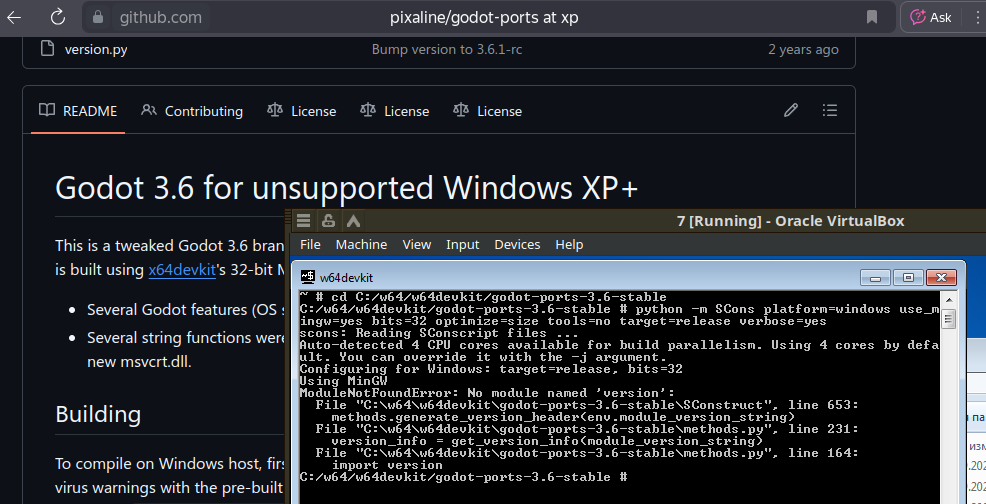This screenshot has width=986, height=504.
Task: Click the version.py file icon
Action: click(x=48, y=48)
